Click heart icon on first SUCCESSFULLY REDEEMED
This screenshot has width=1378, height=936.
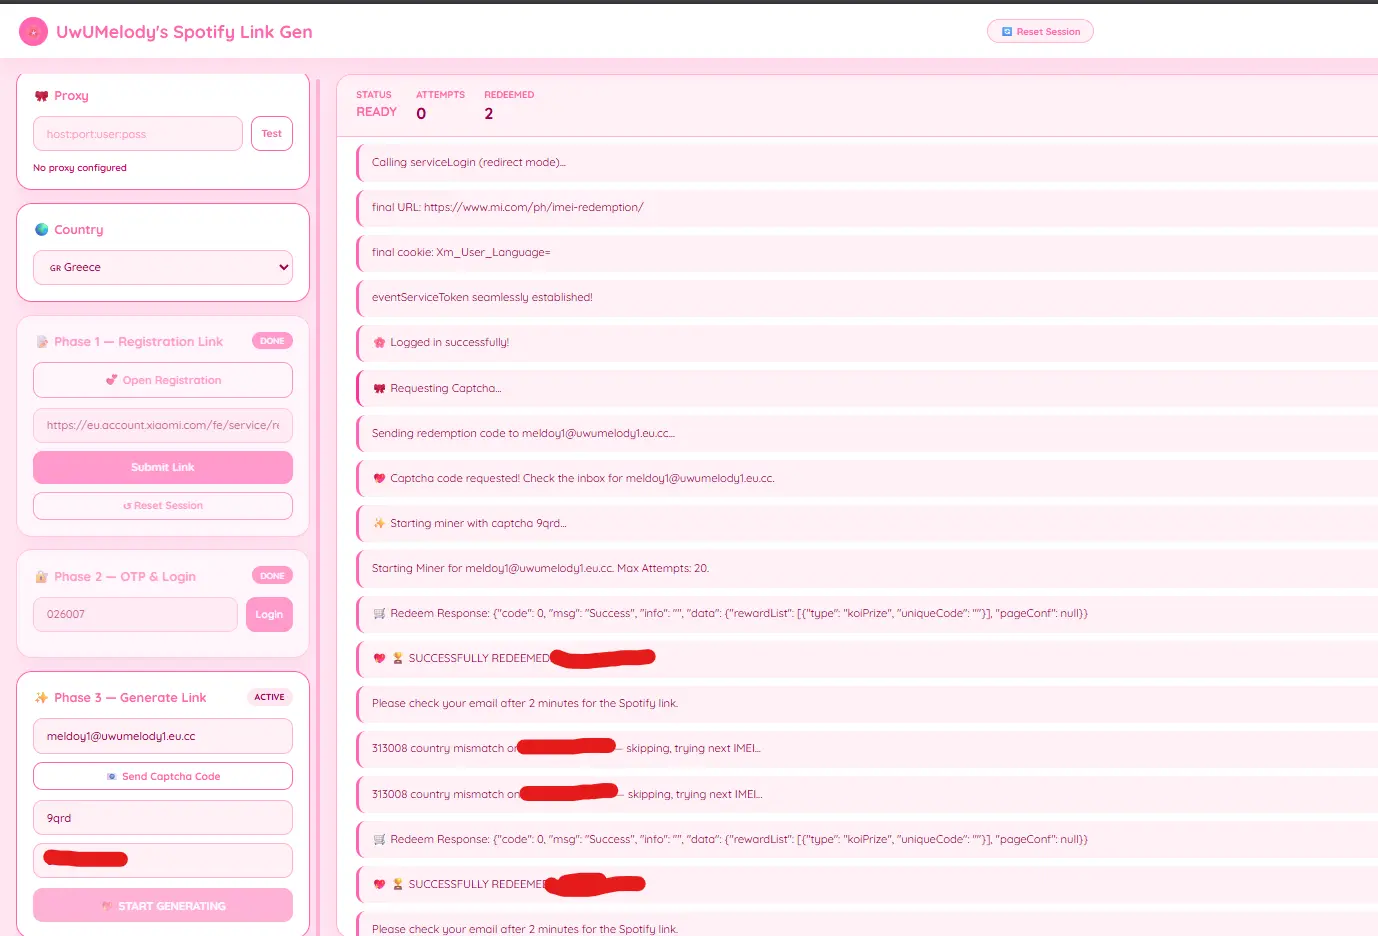pos(379,658)
